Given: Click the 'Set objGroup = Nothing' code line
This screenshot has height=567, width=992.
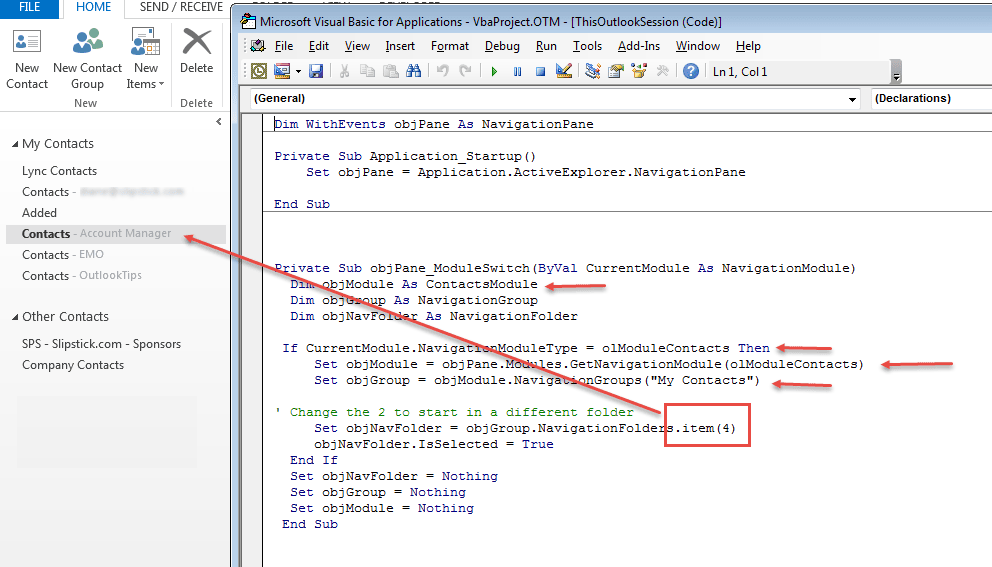Looking at the screenshot, I should tap(378, 492).
